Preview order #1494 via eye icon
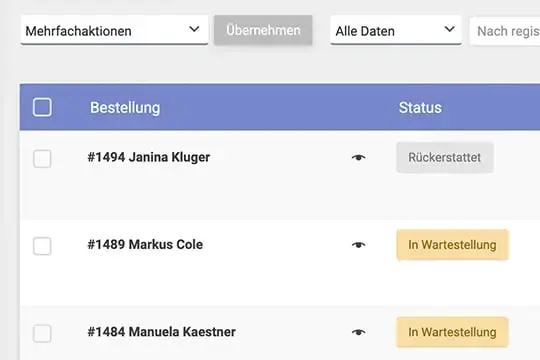540x360 pixels. [359, 157]
